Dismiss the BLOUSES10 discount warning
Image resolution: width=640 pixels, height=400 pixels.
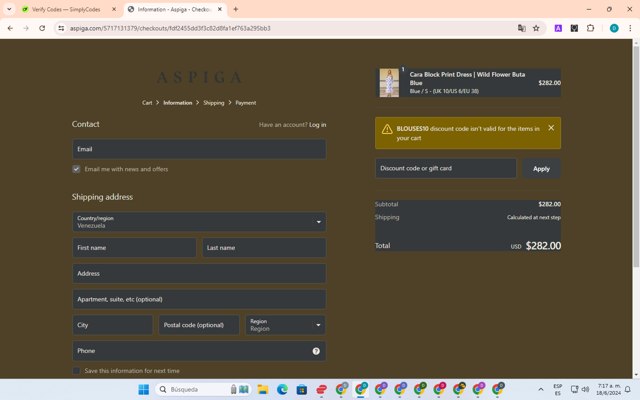click(x=551, y=128)
